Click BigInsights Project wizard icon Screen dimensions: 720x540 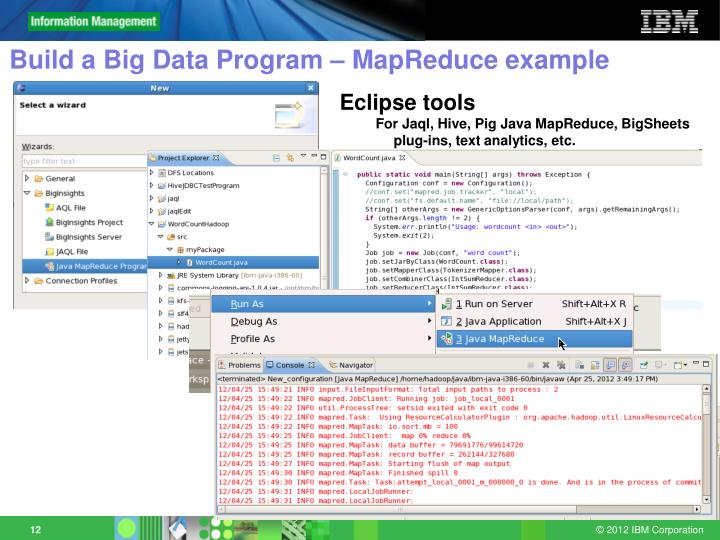coord(50,222)
